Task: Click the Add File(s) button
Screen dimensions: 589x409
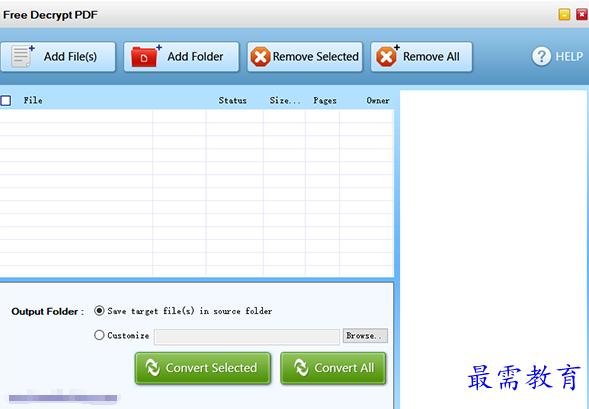Action: click(58, 57)
